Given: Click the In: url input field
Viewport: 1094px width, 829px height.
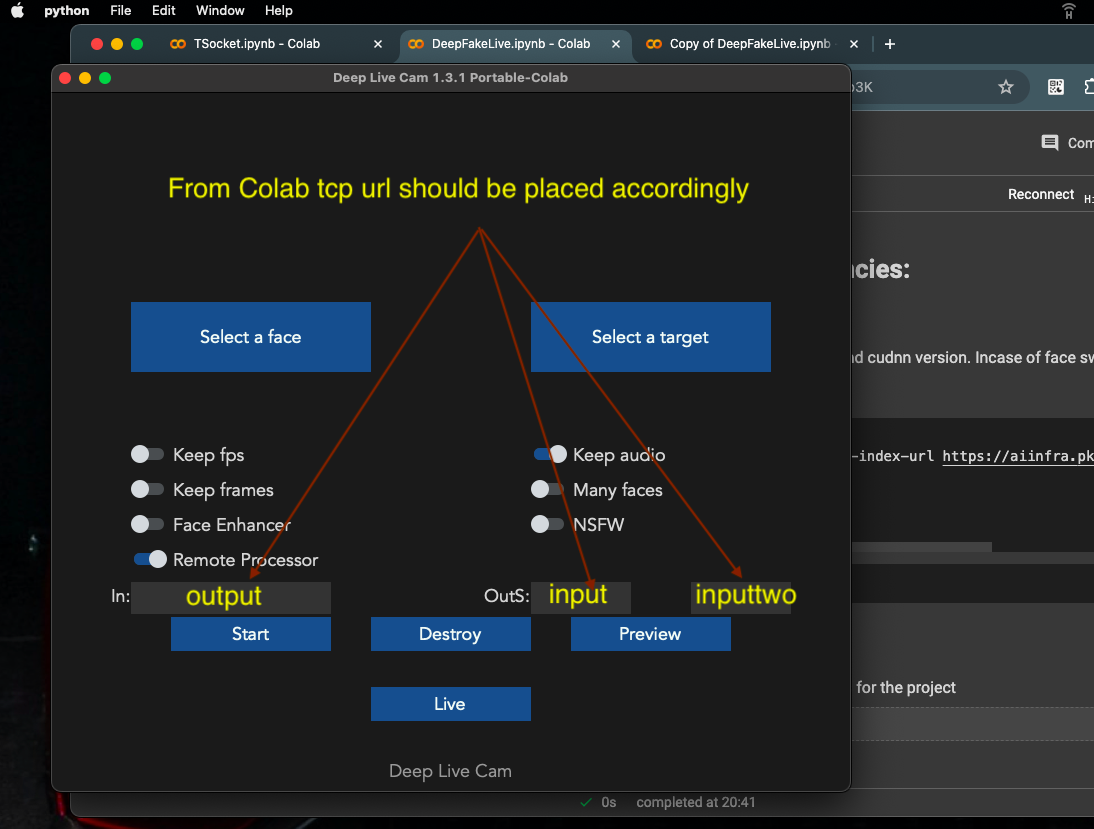Looking at the screenshot, I should pyautogui.click(x=231, y=597).
